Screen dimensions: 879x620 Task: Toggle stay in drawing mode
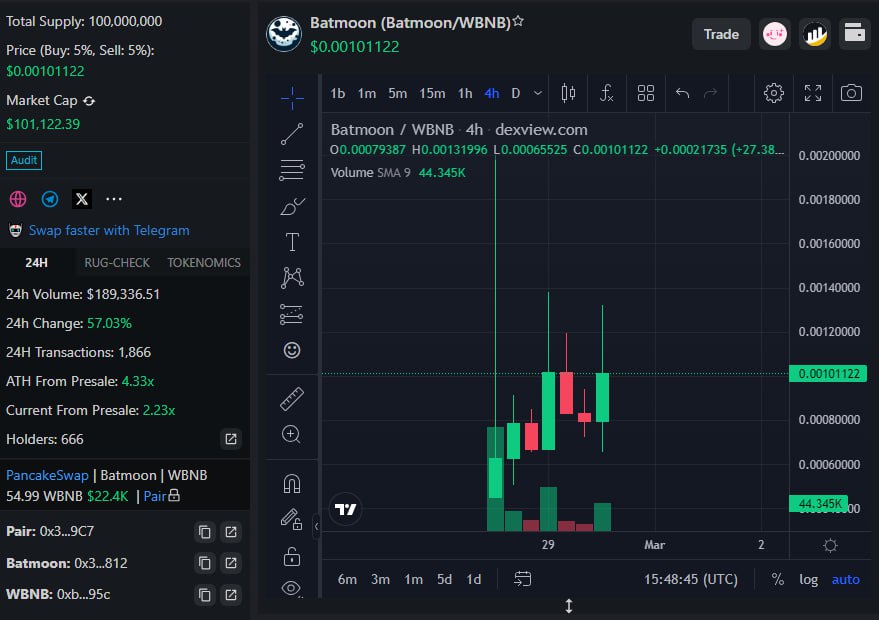pos(292,519)
